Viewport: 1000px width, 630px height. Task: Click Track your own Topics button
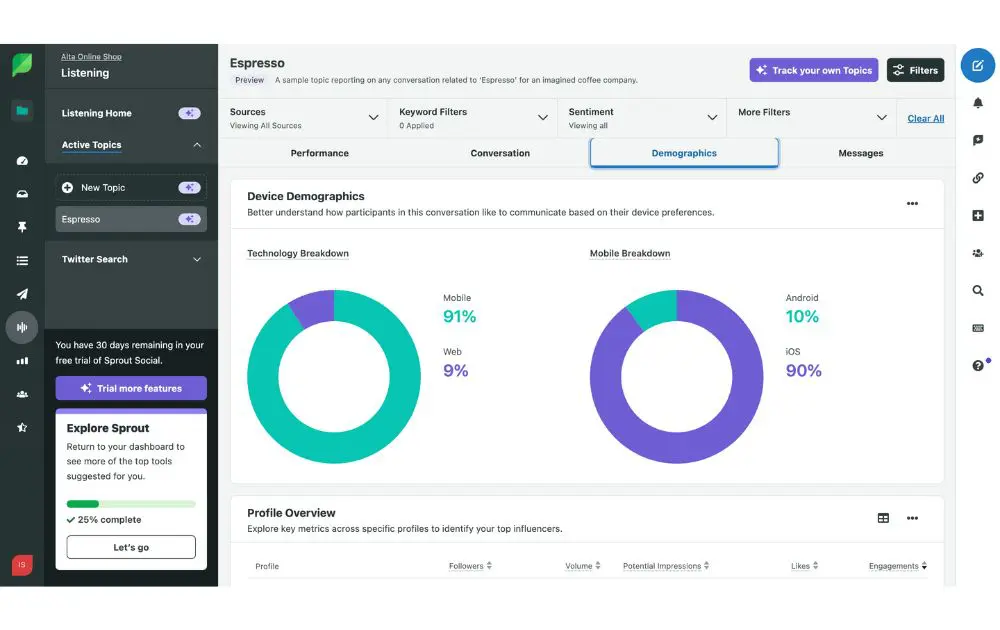coord(813,70)
